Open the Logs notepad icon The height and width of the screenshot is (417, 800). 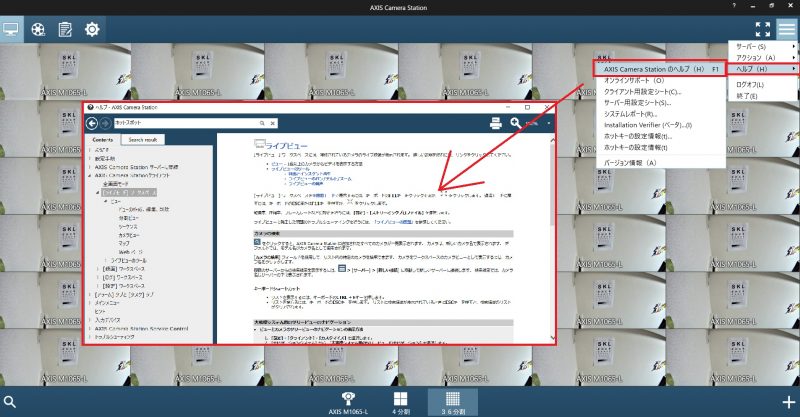pos(65,29)
